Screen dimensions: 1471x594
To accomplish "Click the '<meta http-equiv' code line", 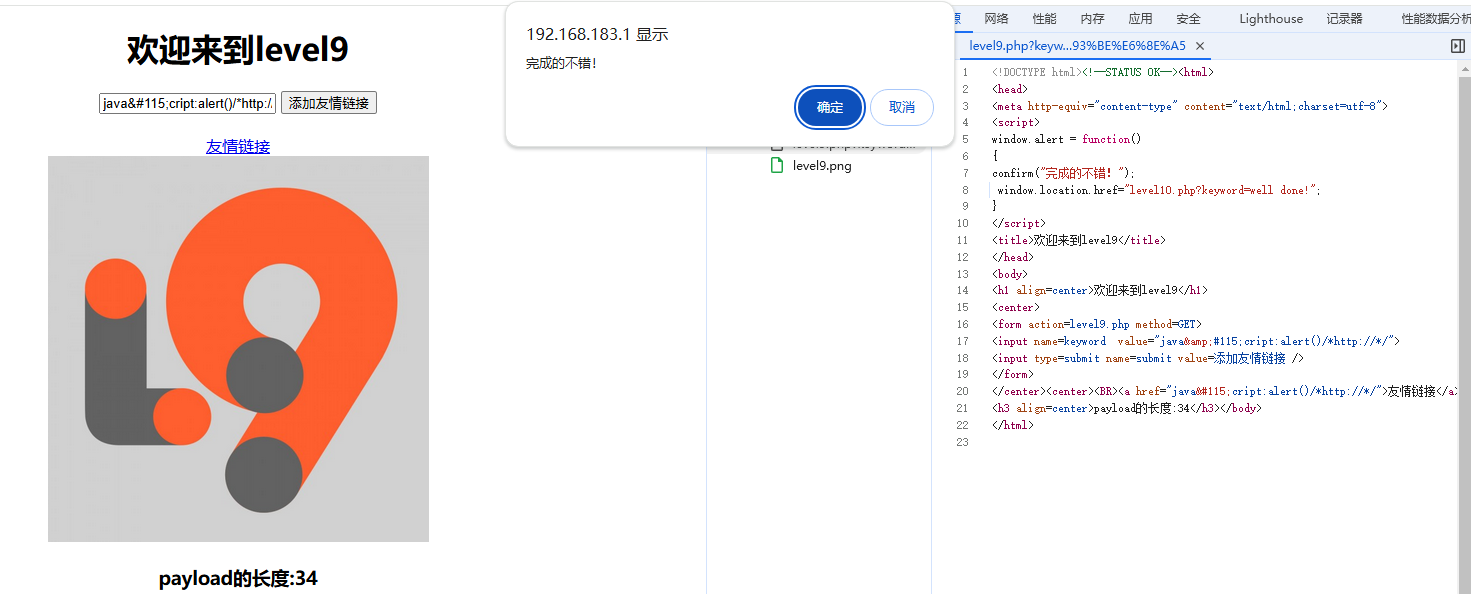I will pyautogui.click(x=1190, y=106).
